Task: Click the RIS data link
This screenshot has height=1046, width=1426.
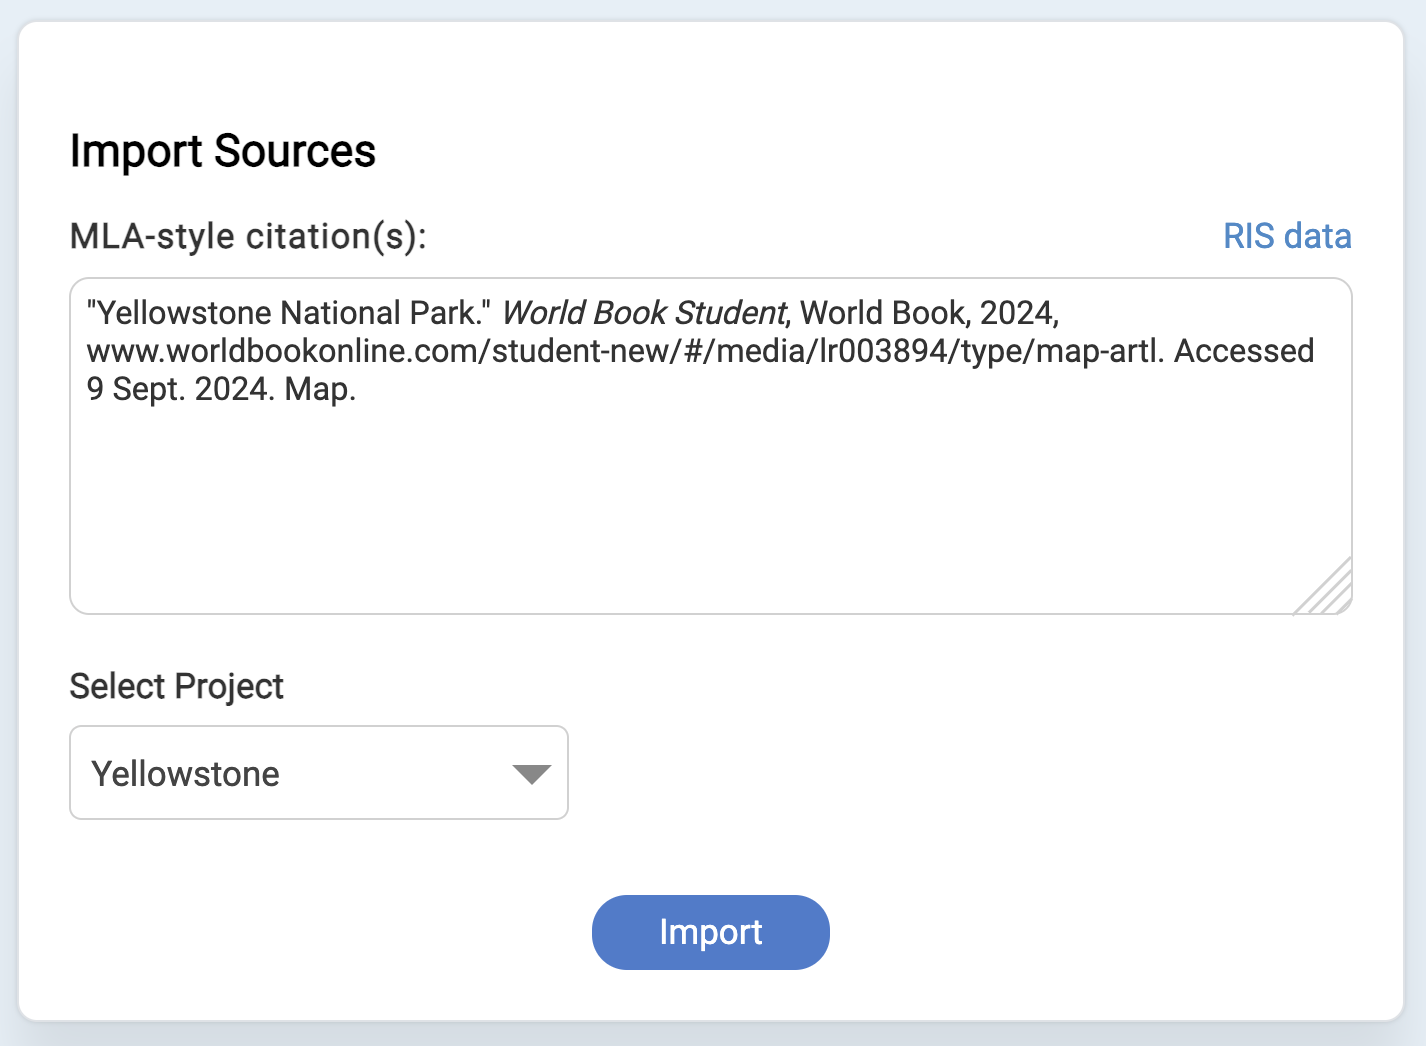Action: click(x=1287, y=236)
